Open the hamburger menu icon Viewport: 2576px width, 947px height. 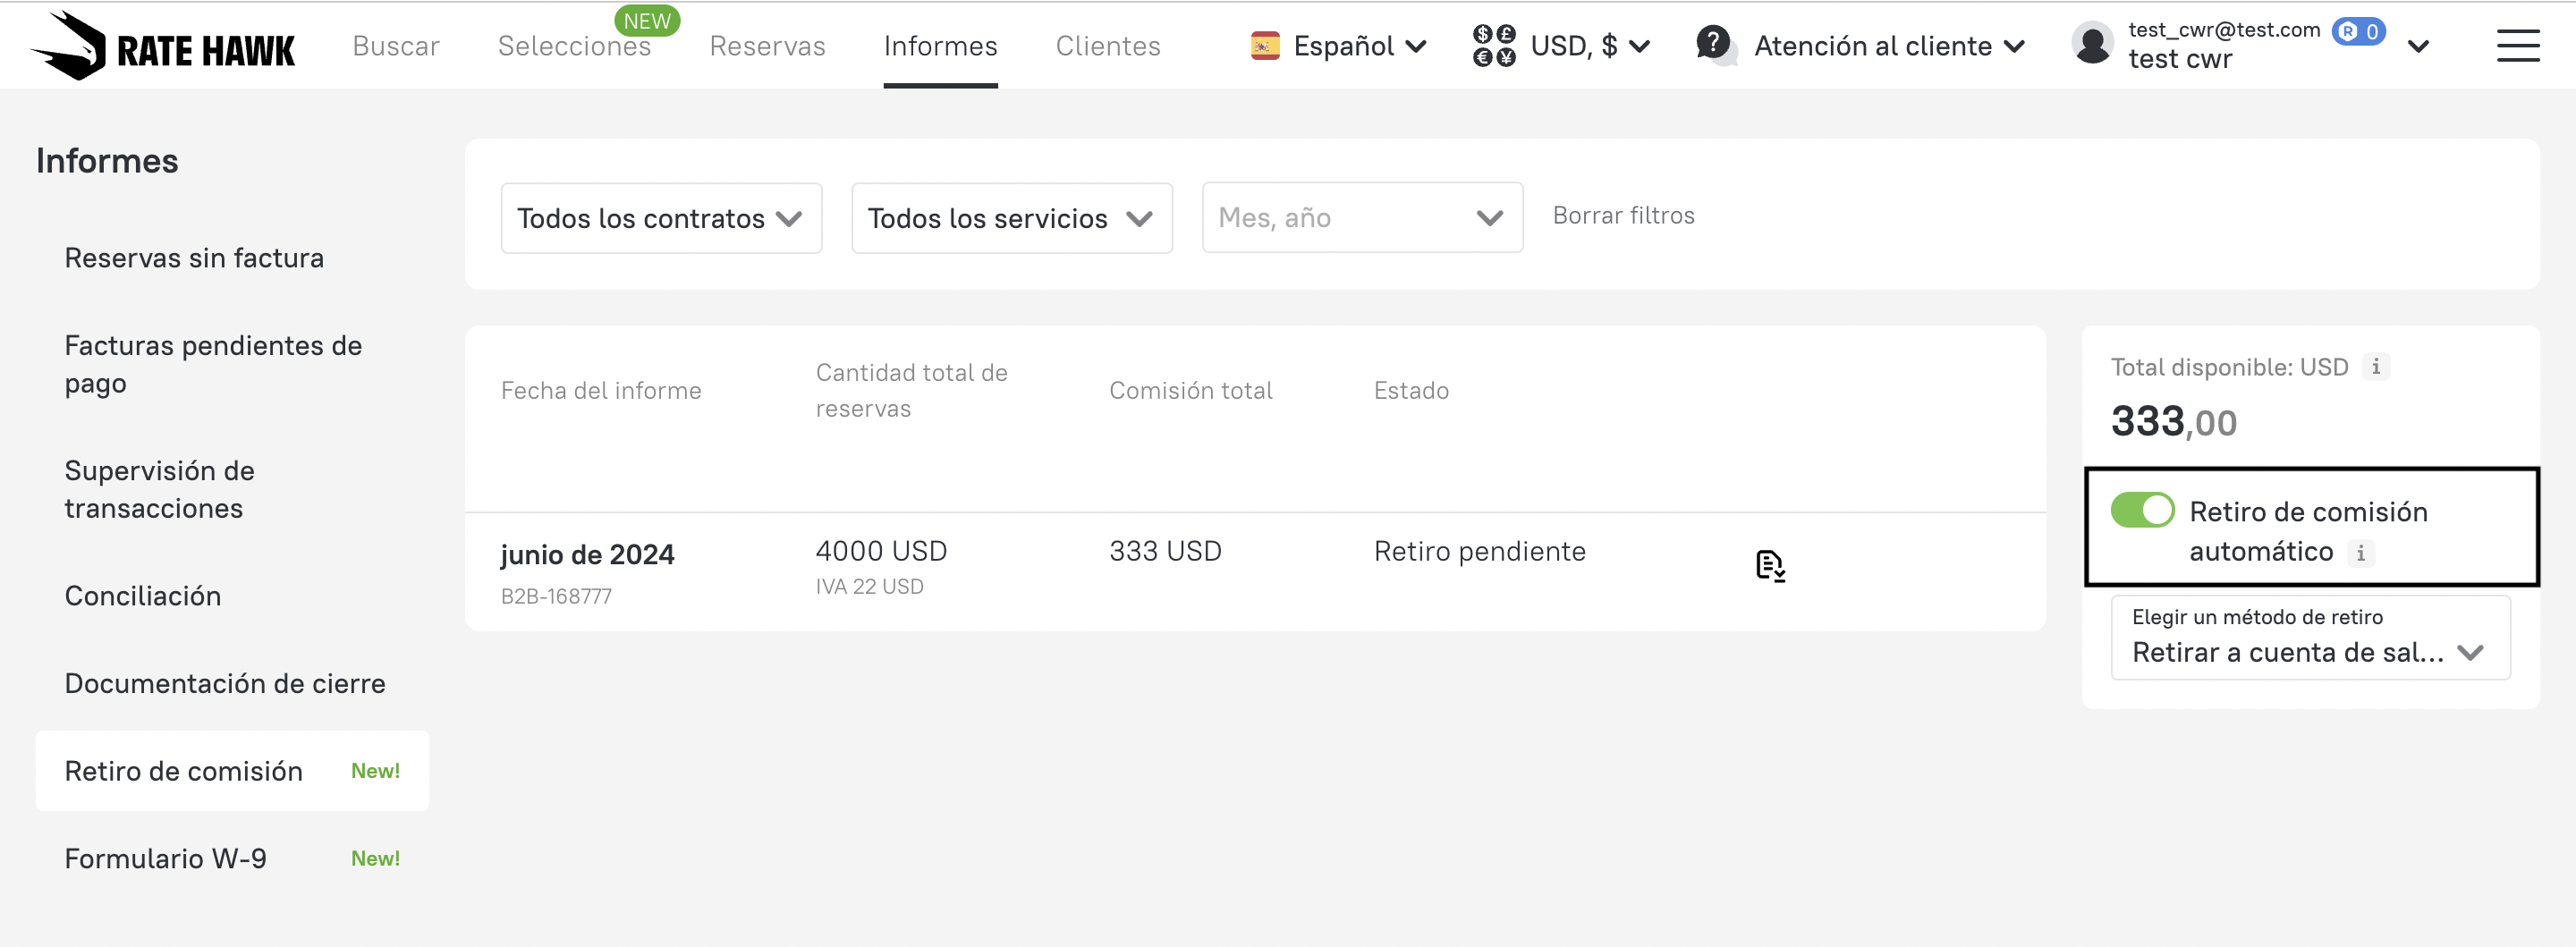pos(2516,46)
